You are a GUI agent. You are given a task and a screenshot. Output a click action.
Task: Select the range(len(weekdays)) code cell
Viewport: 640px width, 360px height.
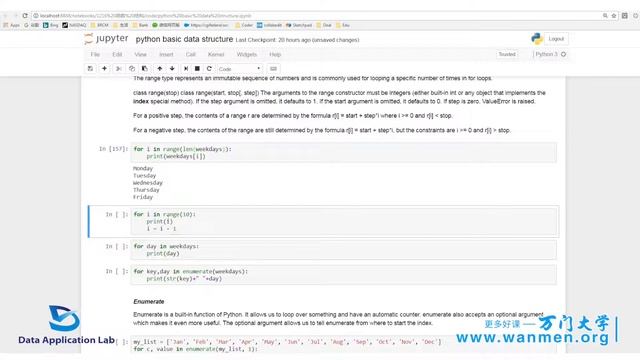tap(344, 153)
